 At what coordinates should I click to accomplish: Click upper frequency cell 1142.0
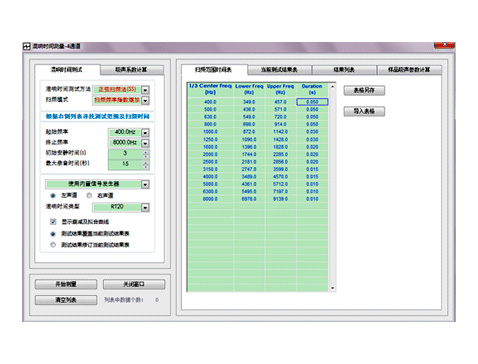[x=280, y=132]
